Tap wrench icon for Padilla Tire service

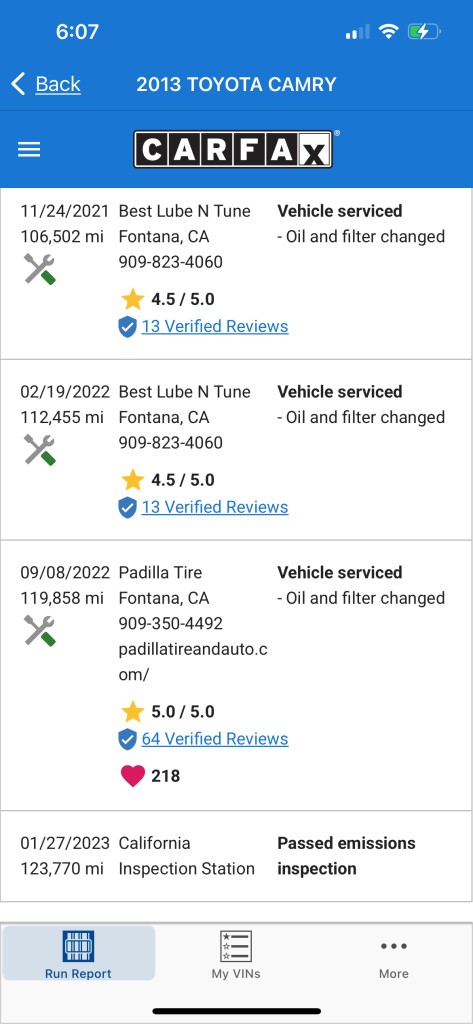40,631
